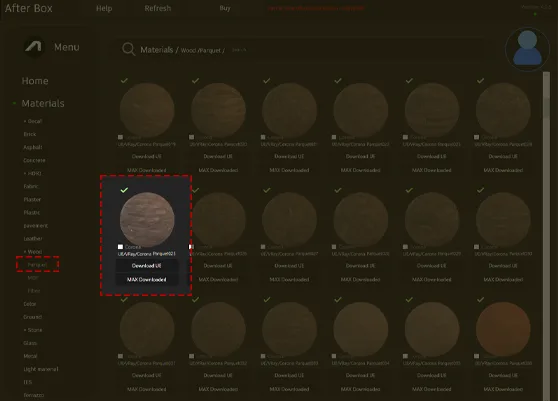Screen dimensions: 558x401
Task: Expand the HDRI category
Action: (32, 173)
